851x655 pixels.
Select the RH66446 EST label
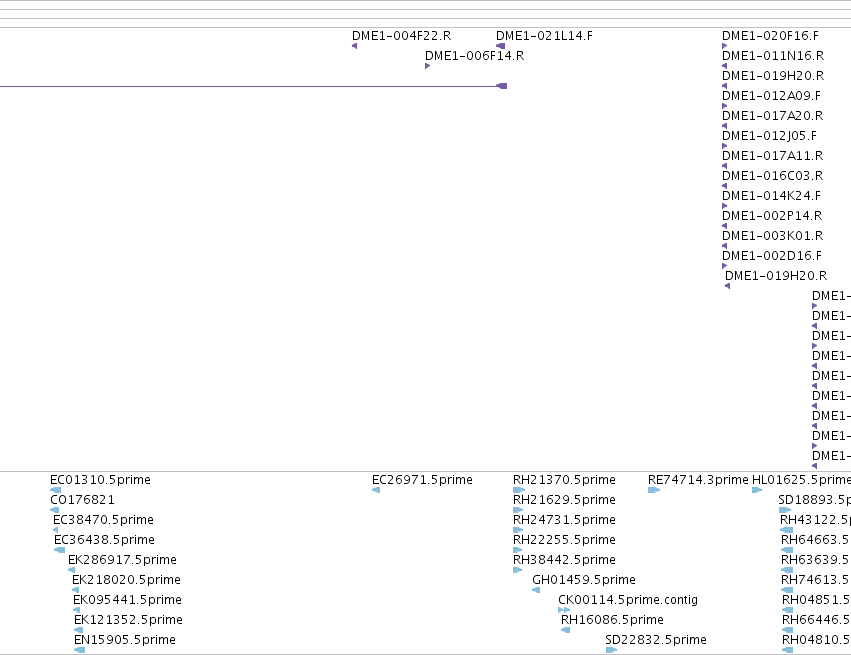tap(816, 620)
